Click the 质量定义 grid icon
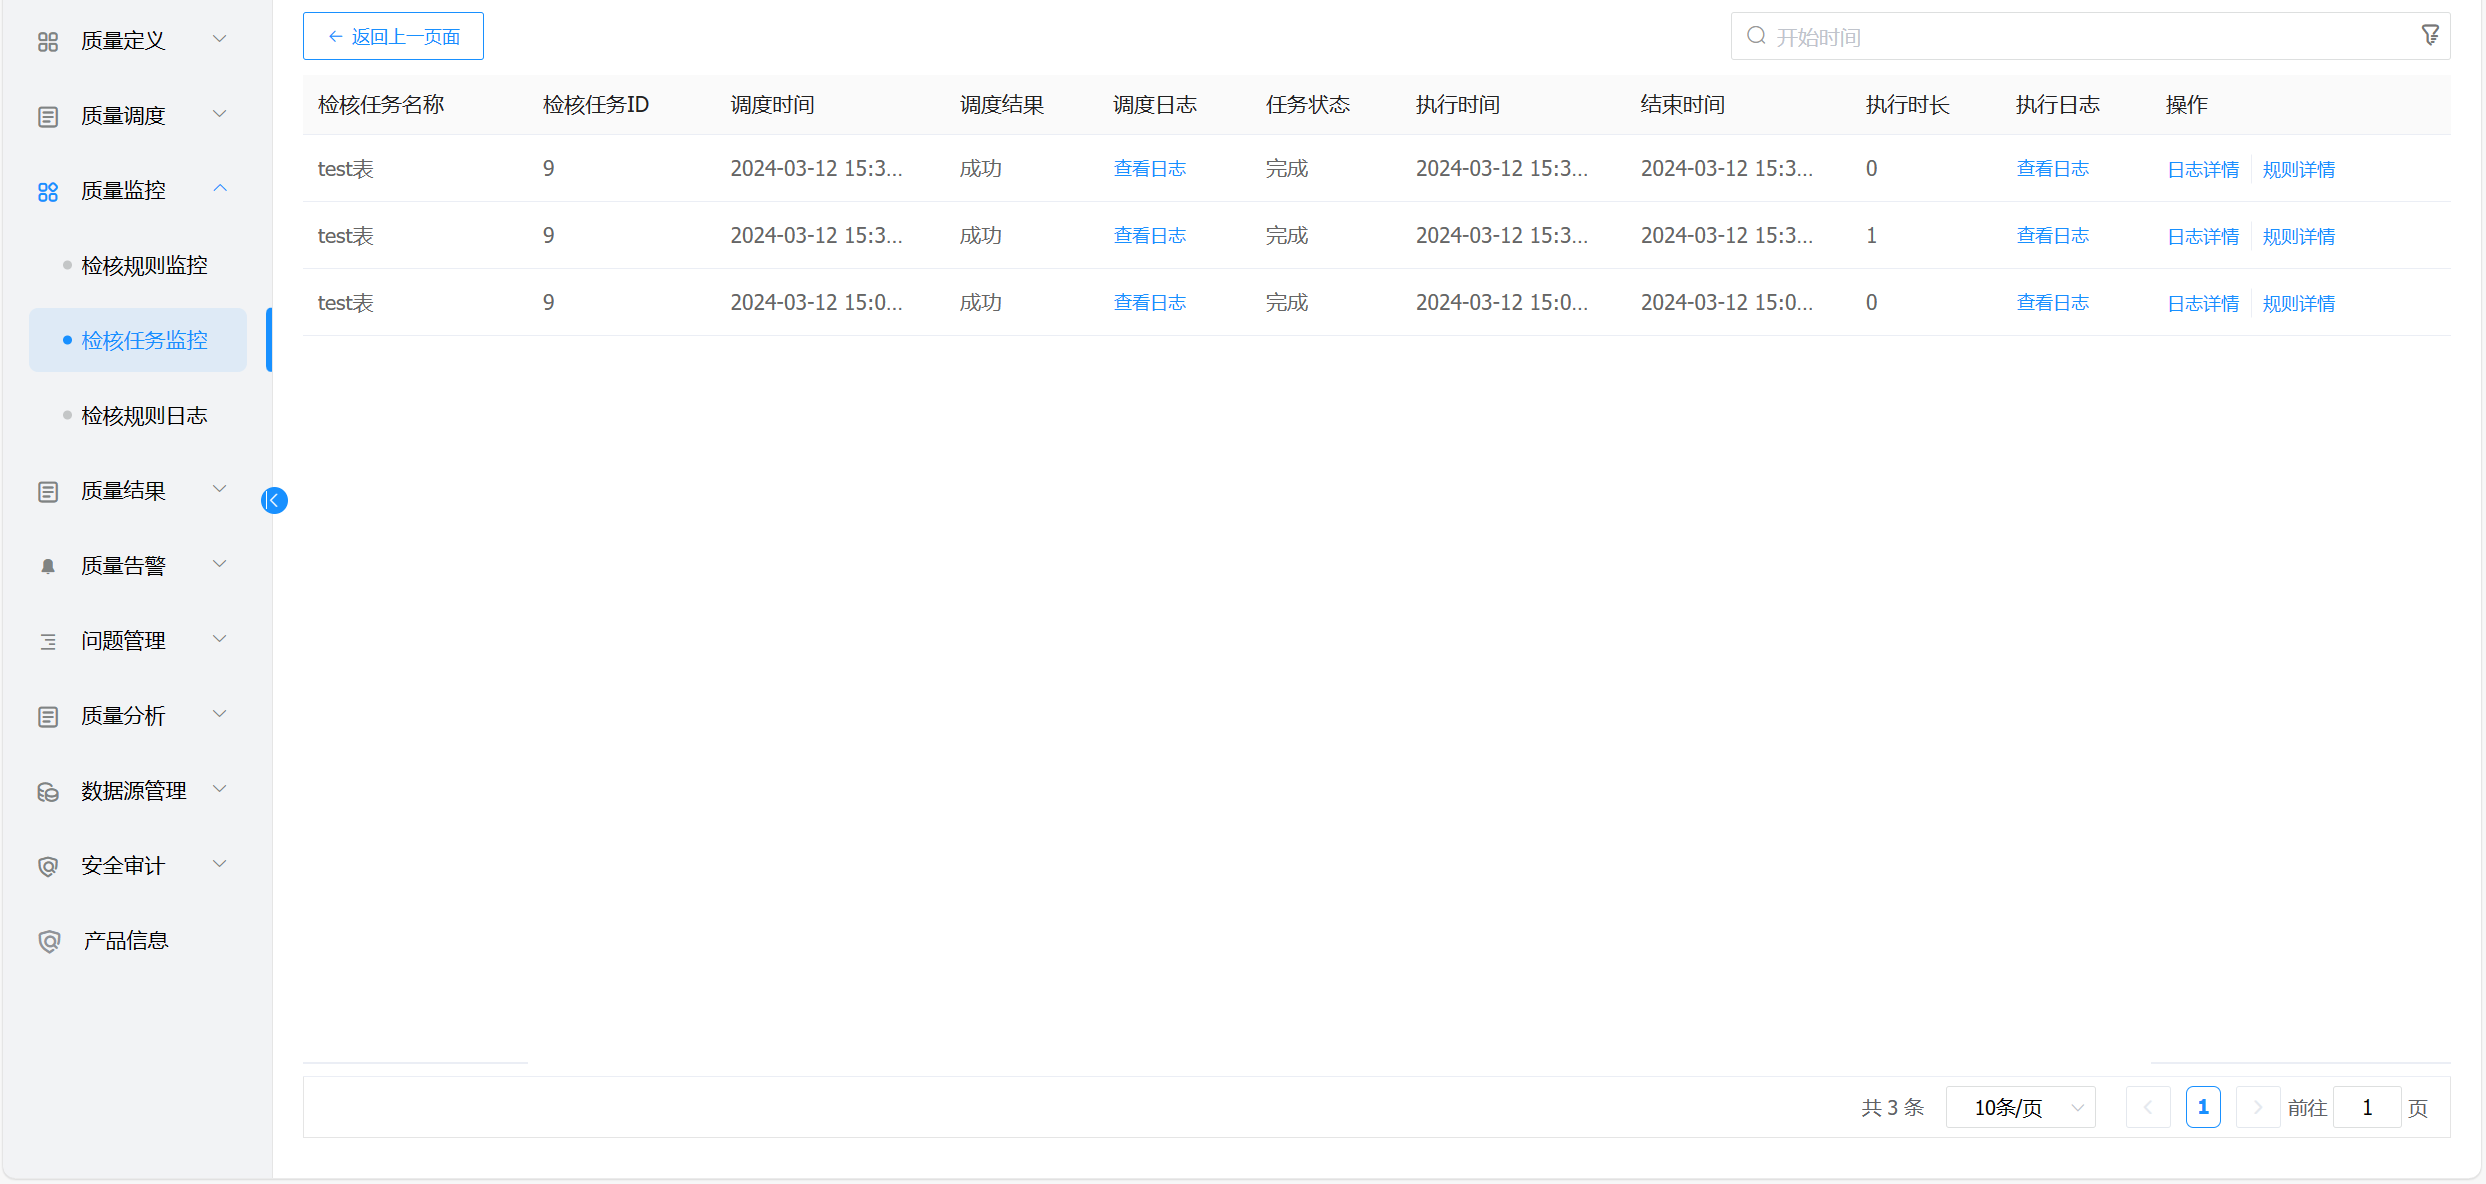2486x1184 pixels. point(48,41)
